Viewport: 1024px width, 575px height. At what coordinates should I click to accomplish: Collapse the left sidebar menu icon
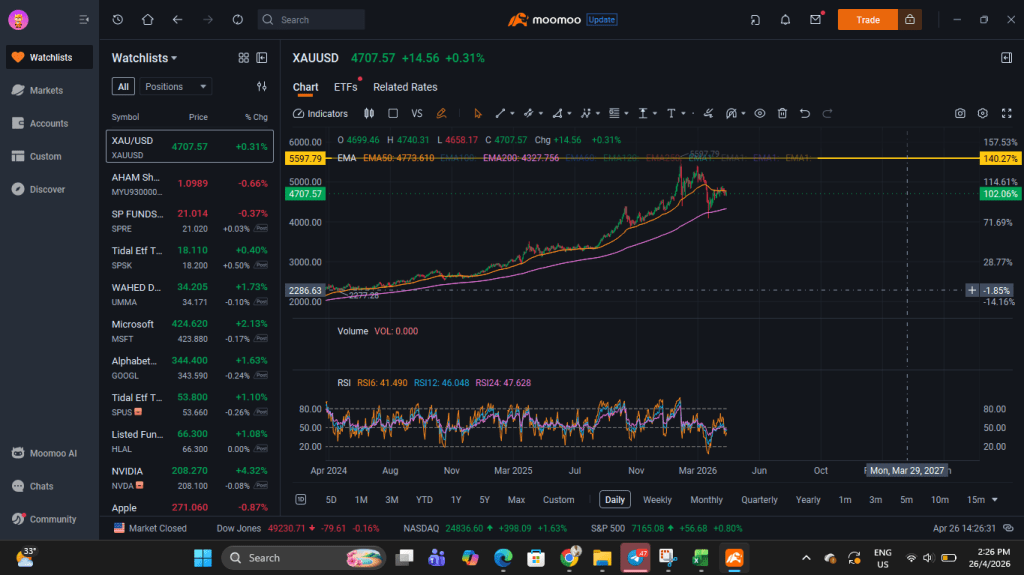pyautogui.click(x=84, y=20)
